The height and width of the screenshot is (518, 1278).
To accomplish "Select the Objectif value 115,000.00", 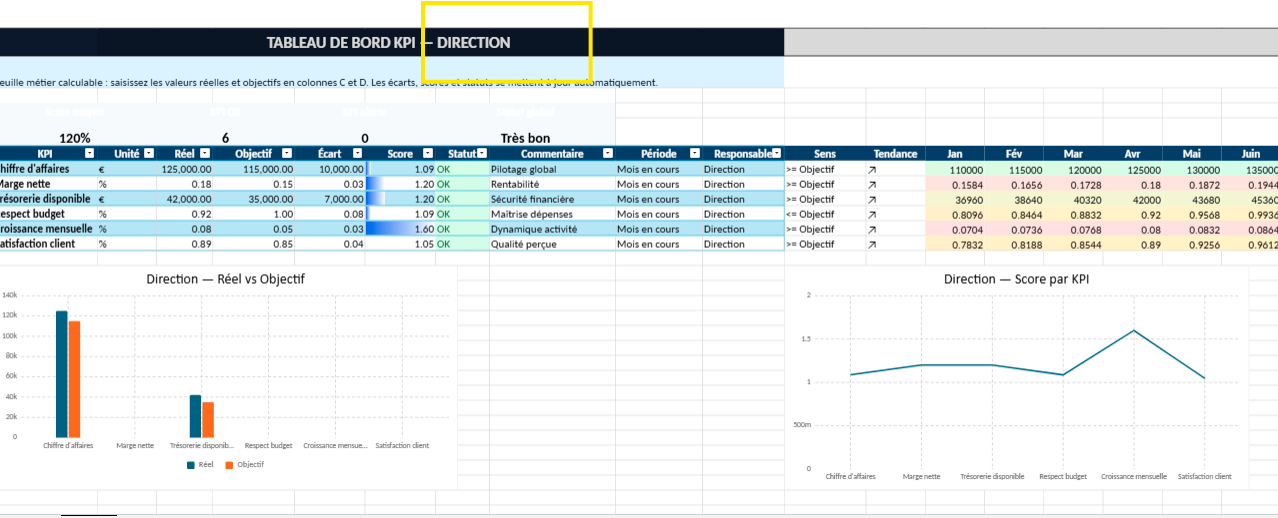I will 255,170.
